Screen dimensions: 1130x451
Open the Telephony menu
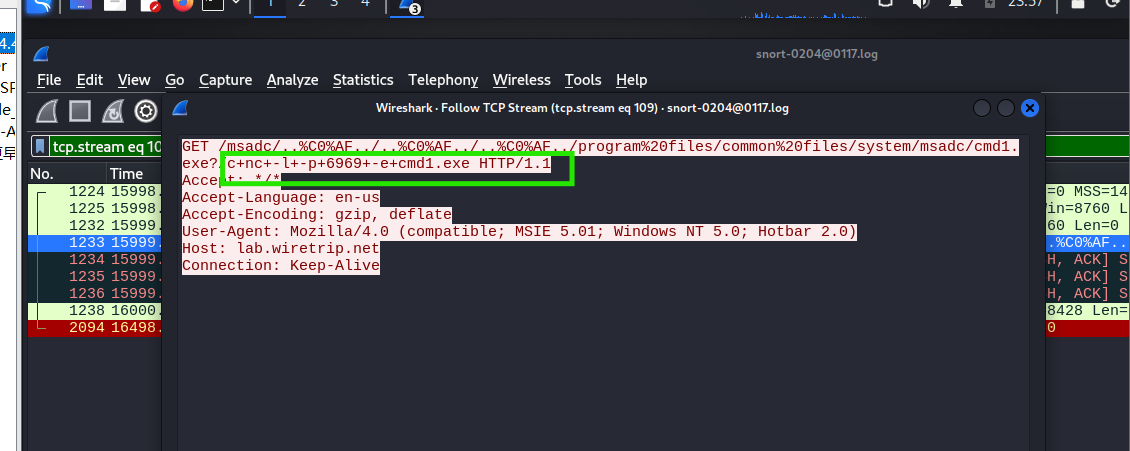point(443,80)
